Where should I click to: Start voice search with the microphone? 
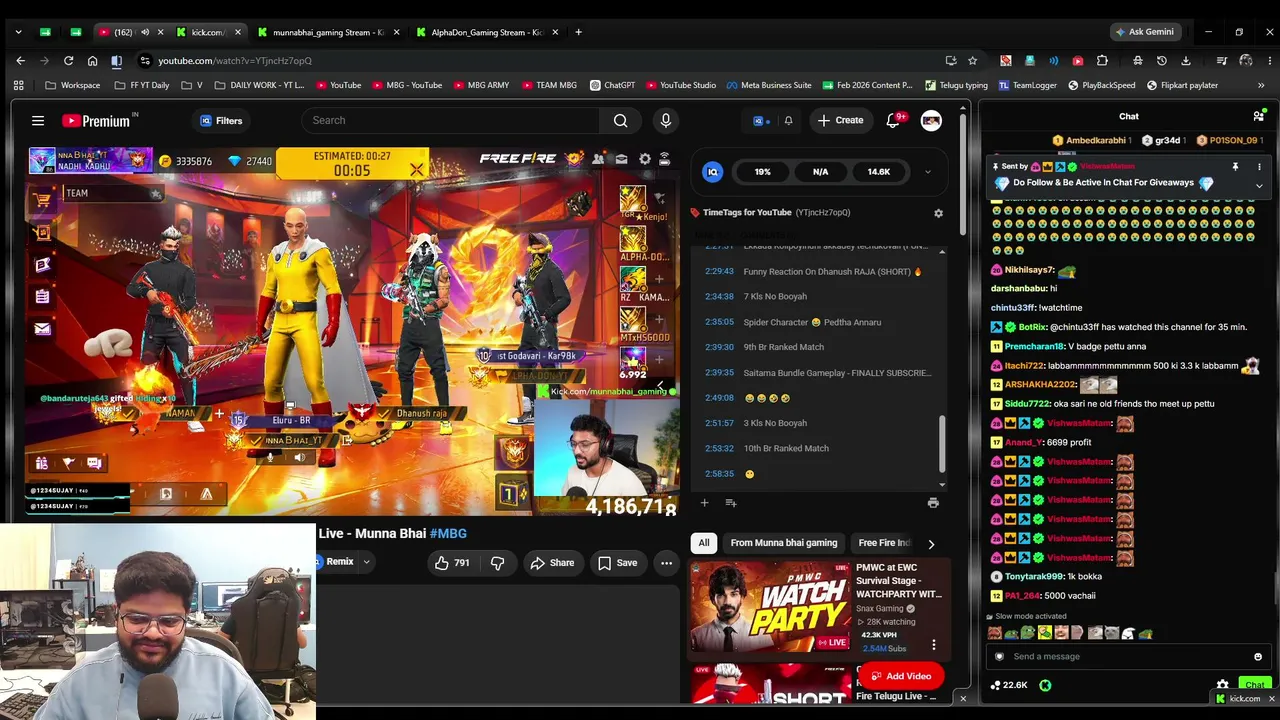[x=666, y=121]
